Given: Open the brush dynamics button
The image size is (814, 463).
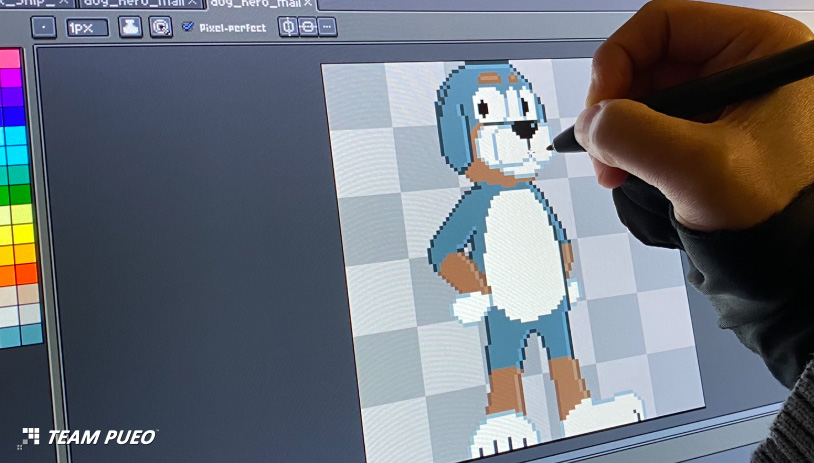Looking at the screenshot, I should coord(161,26).
